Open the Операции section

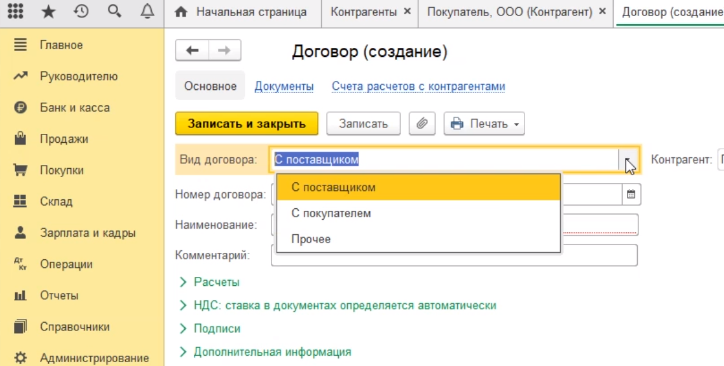[x=66, y=264]
